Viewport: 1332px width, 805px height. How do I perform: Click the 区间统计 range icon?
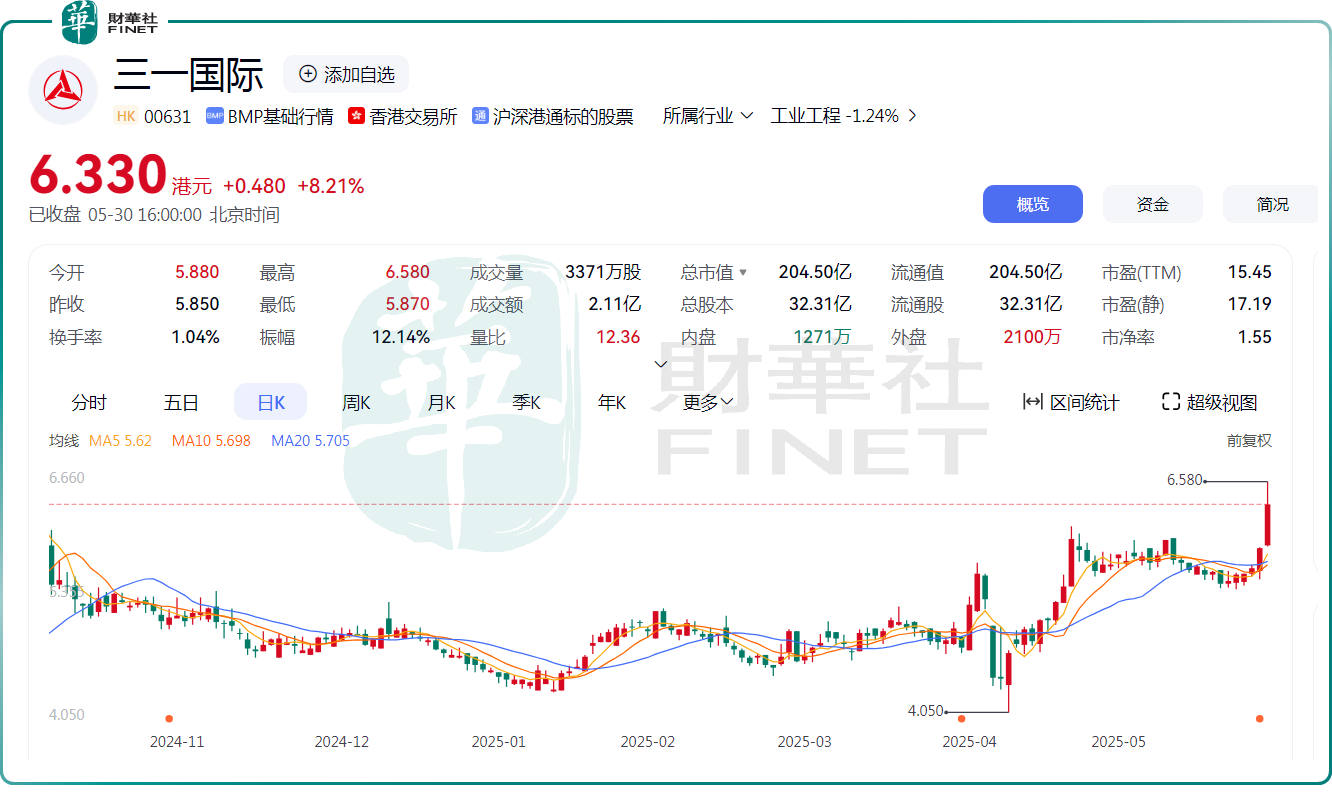click(x=1032, y=402)
